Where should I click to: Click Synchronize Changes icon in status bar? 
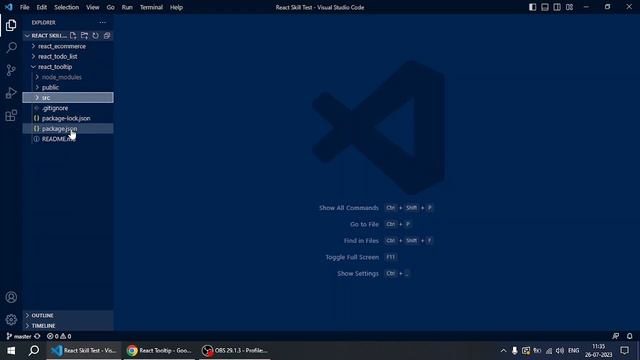37,336
